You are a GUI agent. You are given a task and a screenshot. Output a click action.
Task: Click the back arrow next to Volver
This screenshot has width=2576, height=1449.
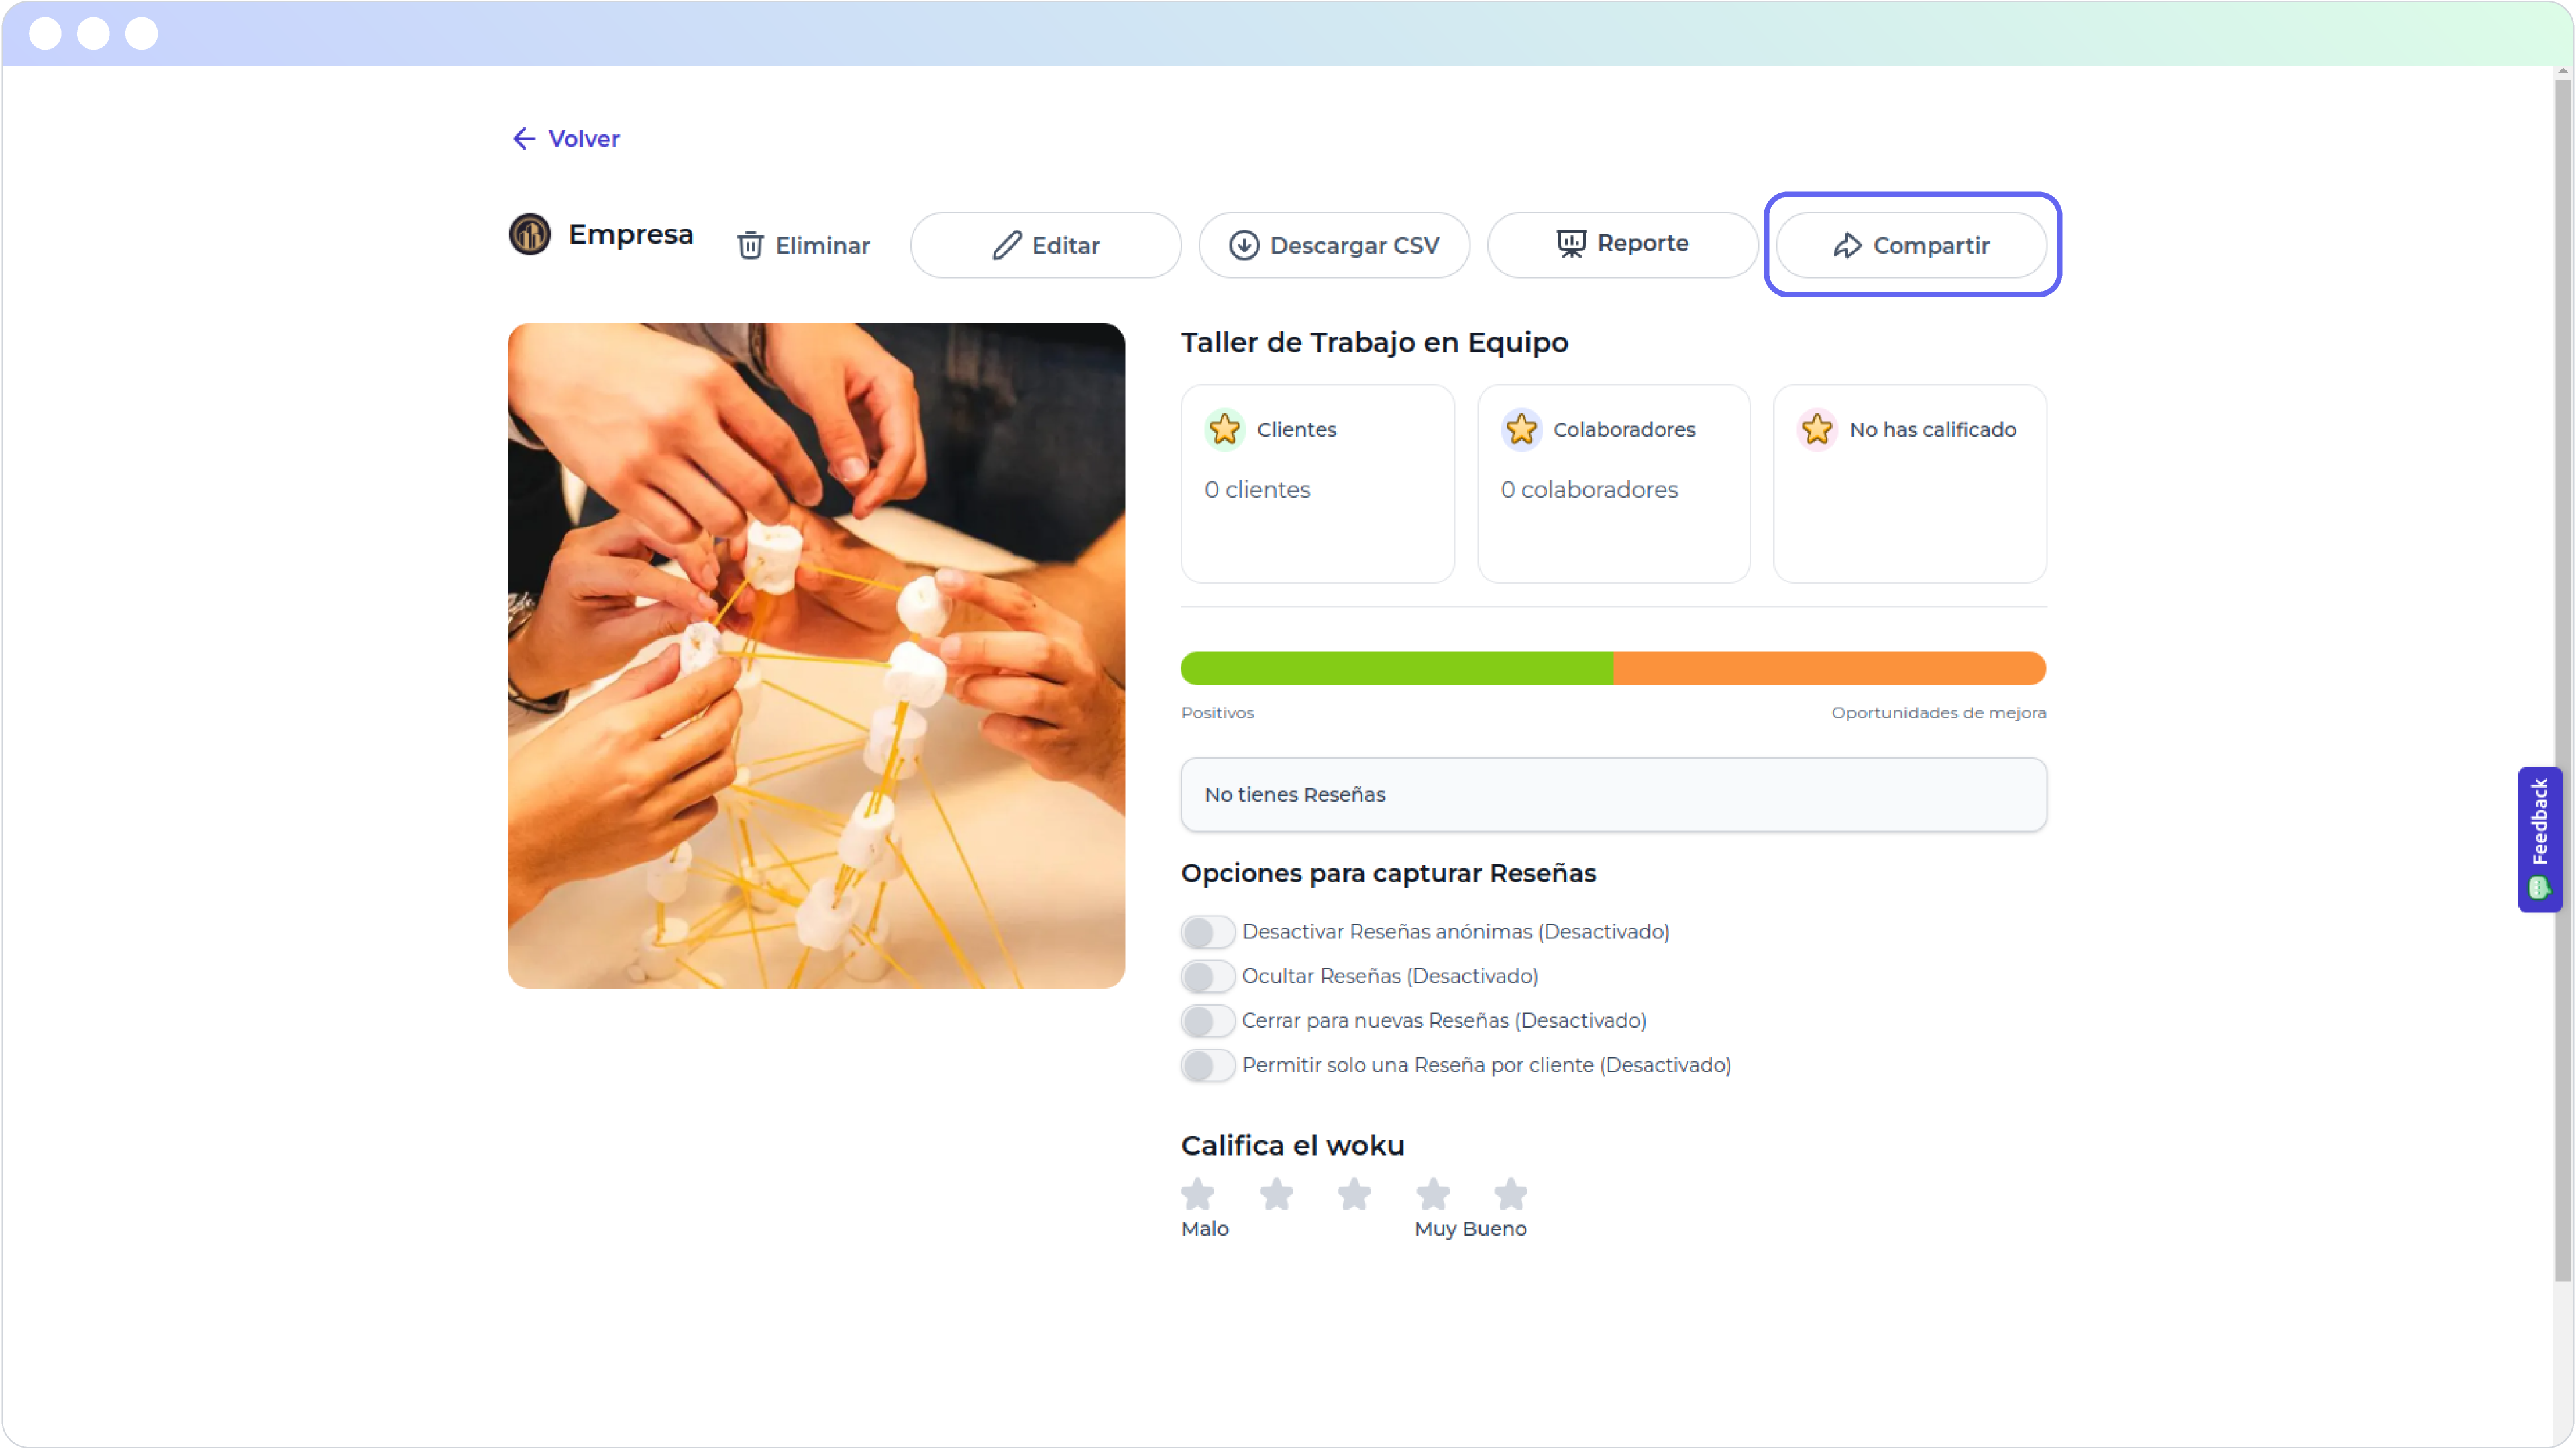(x=524, y=138)
